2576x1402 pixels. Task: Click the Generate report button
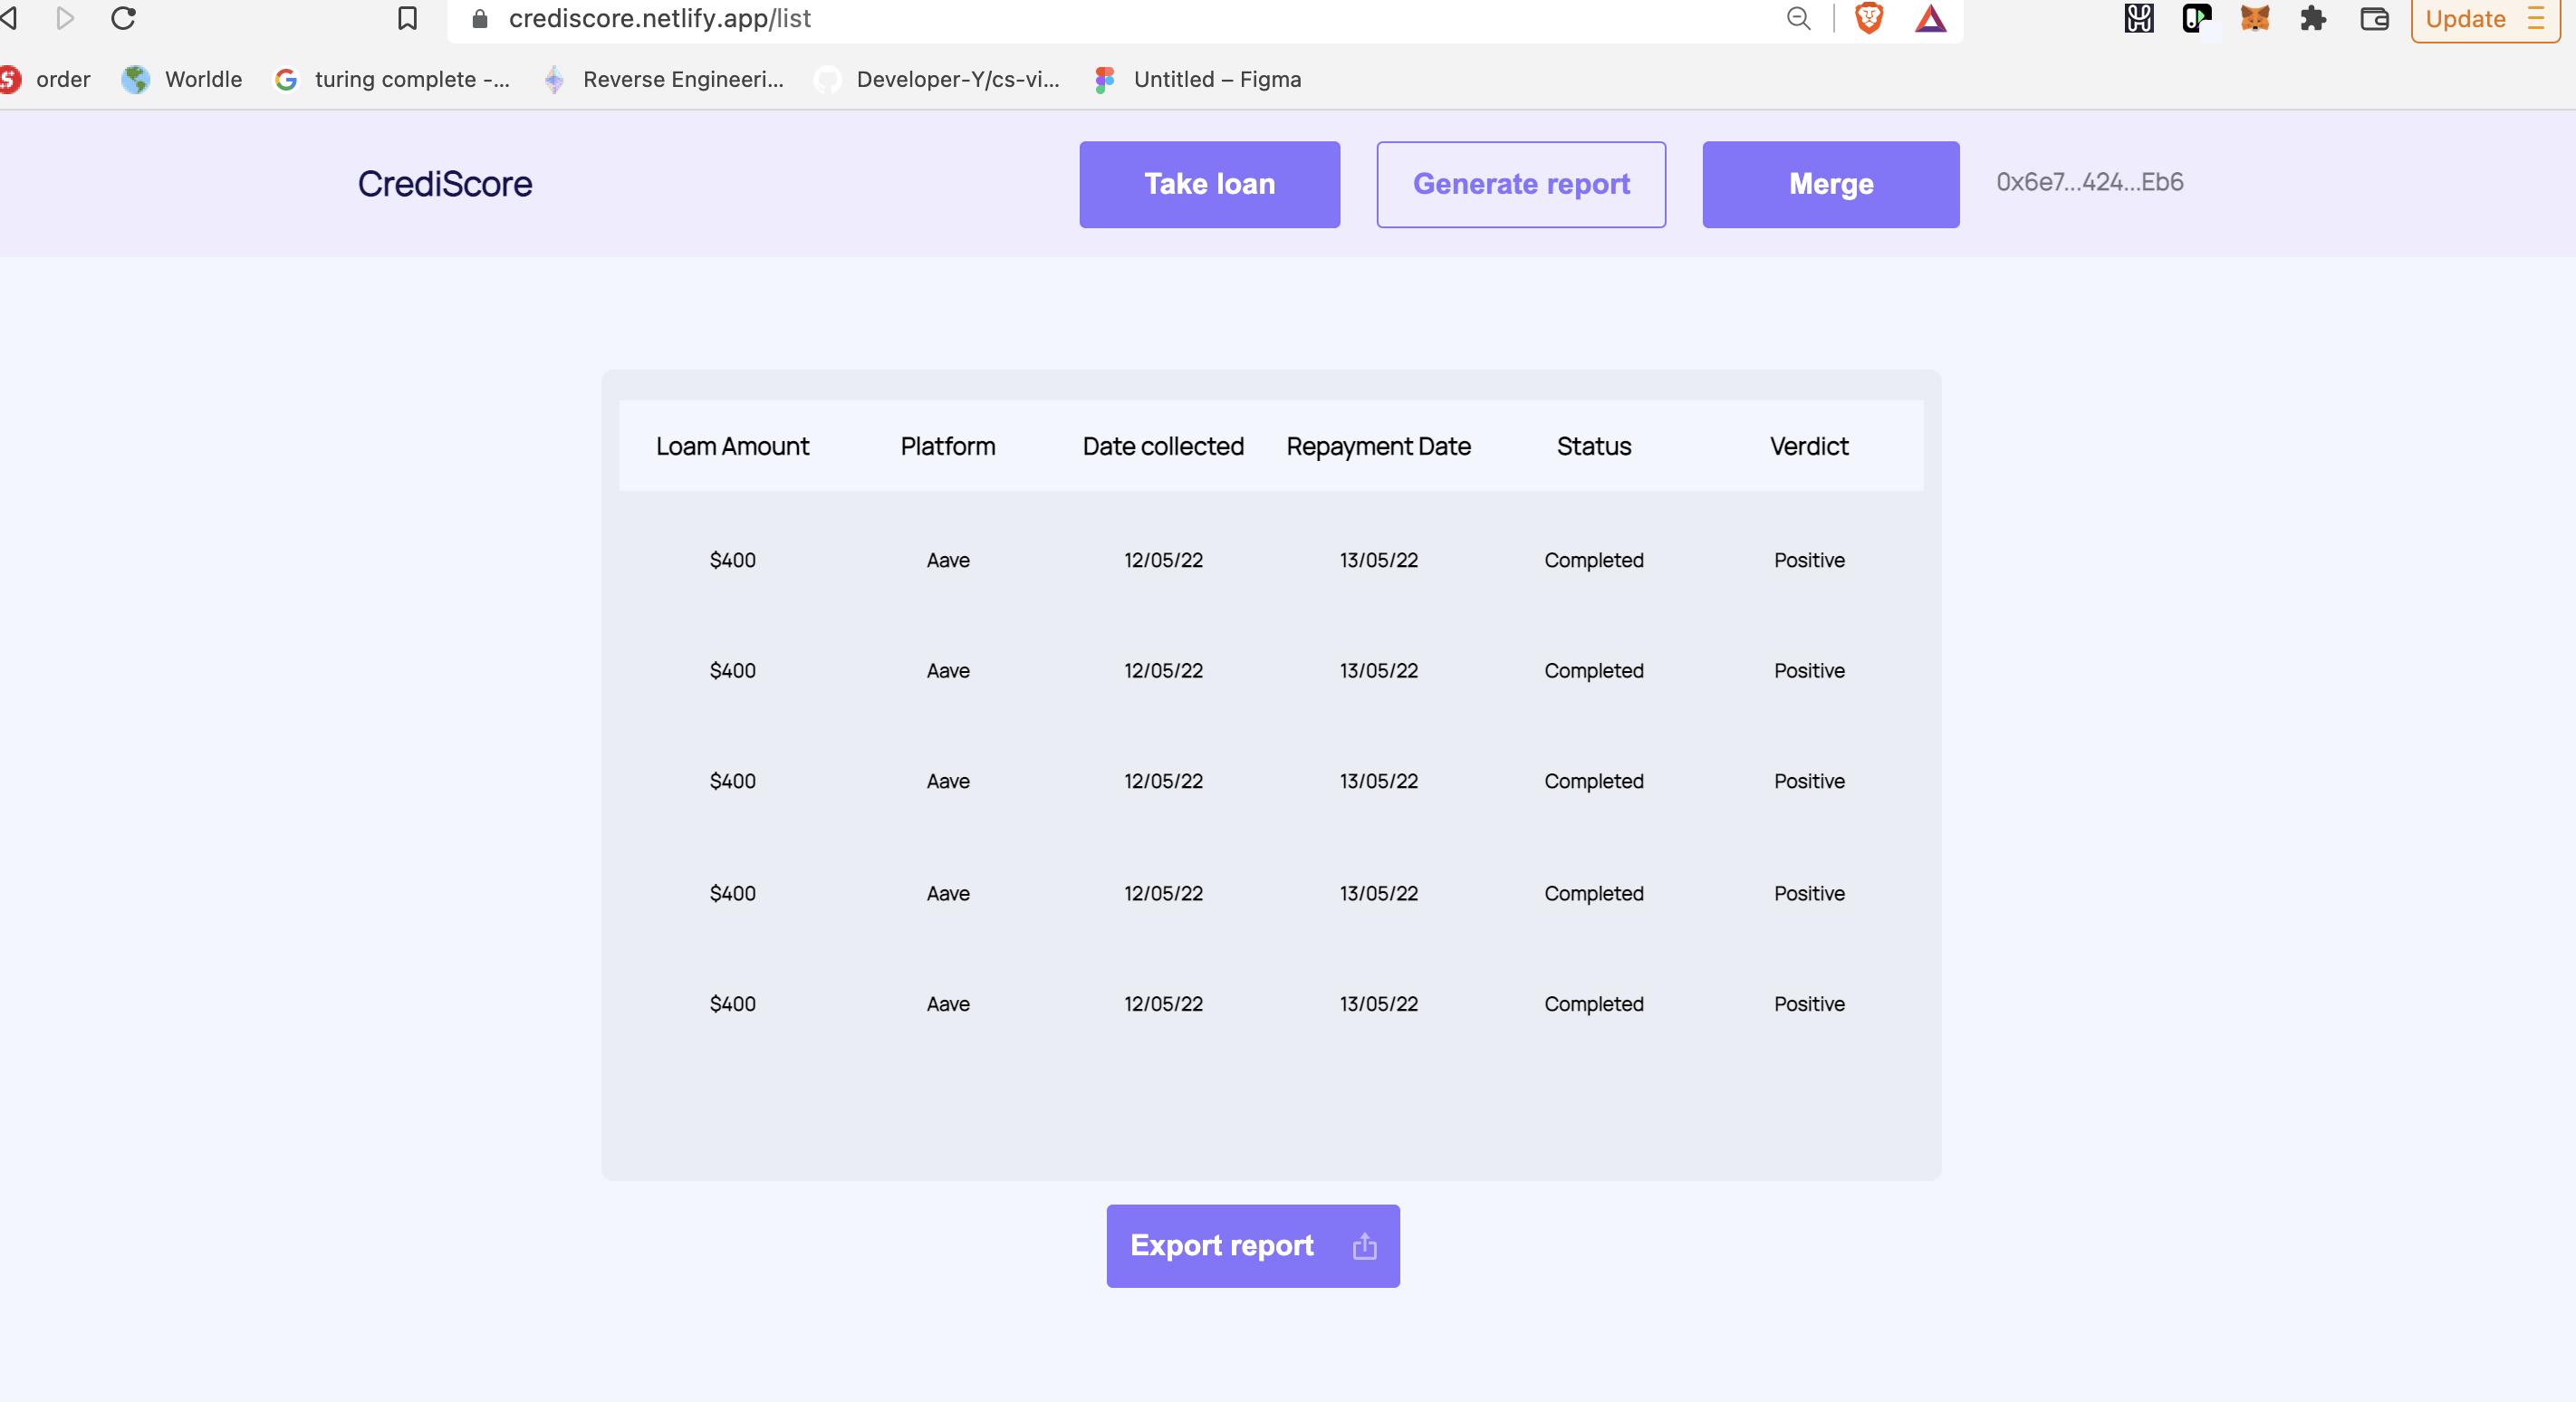(x=1521, y=184)
